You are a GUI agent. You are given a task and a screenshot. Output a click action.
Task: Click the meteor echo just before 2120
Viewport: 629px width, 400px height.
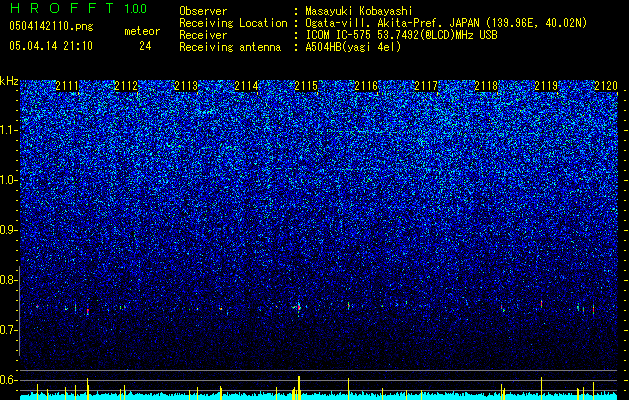[593, 310]
